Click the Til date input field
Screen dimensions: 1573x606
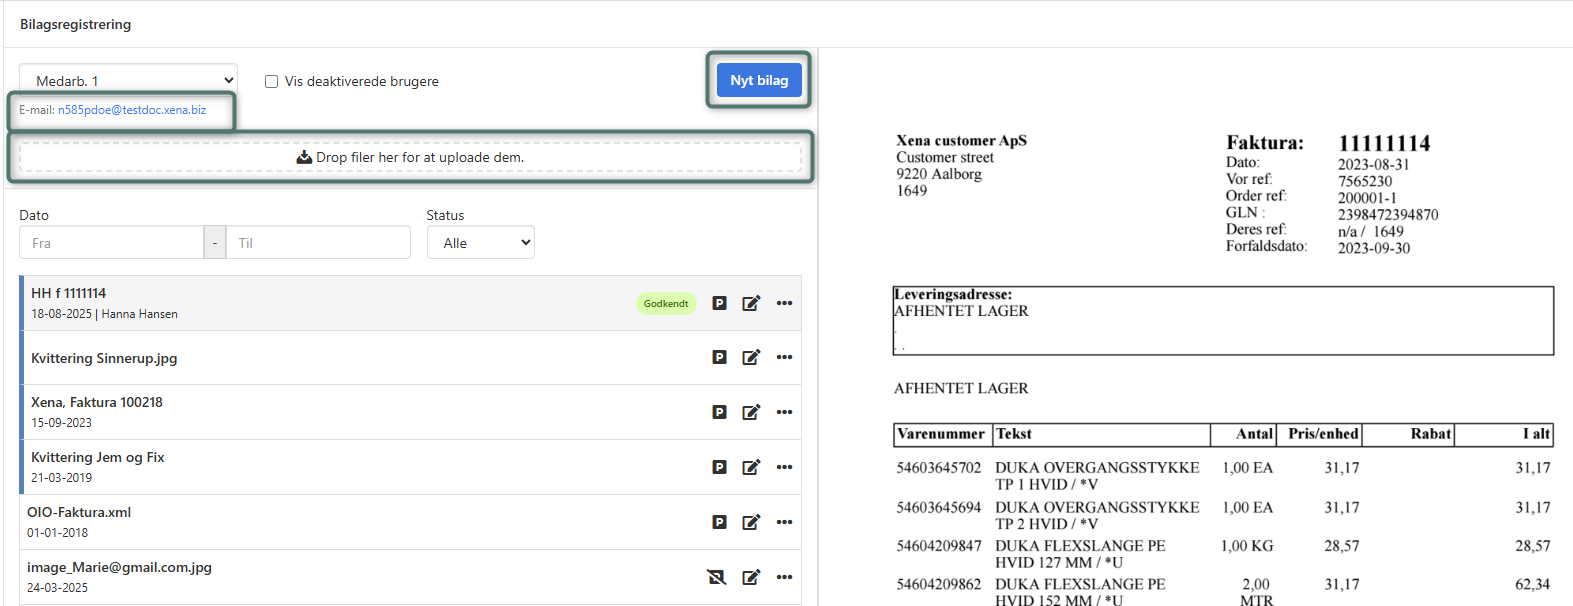click(318, 243)
